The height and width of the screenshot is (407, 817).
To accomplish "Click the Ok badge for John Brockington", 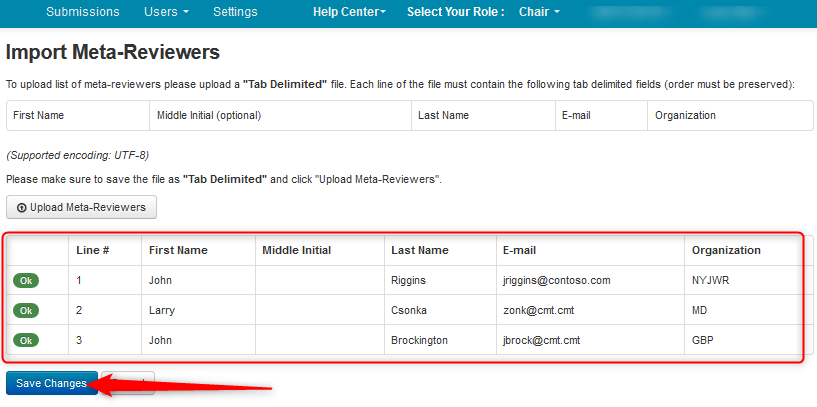I will point(25,340).
